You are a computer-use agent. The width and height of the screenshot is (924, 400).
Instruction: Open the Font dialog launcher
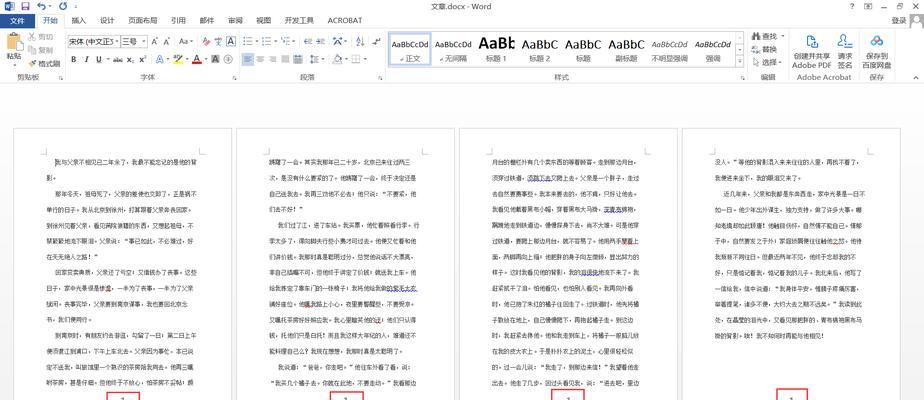point(235,78)
